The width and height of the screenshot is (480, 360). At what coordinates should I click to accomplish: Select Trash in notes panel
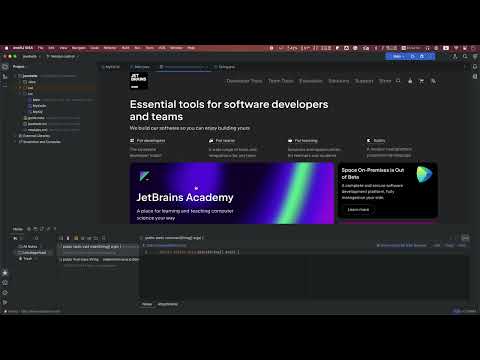[27, 258]
